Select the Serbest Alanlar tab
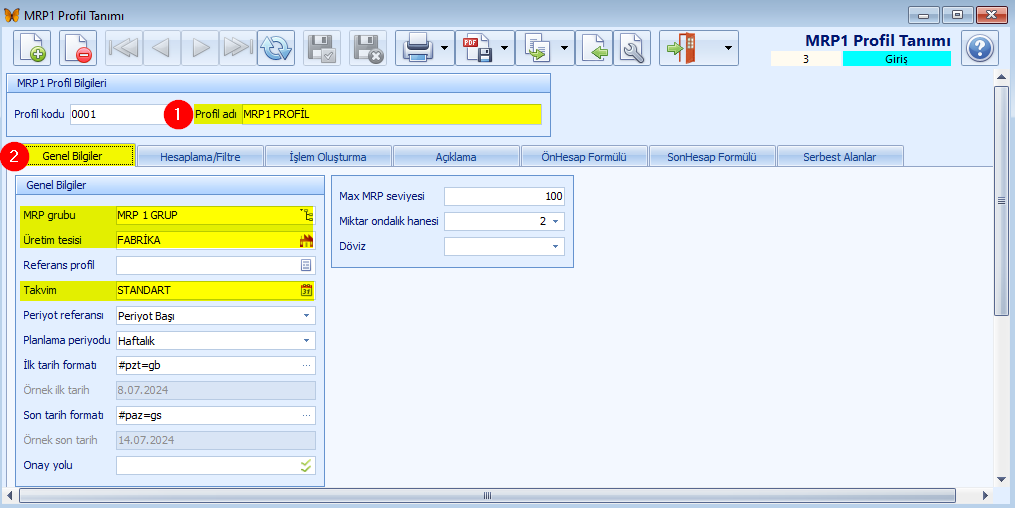 [x=840, y=156]
